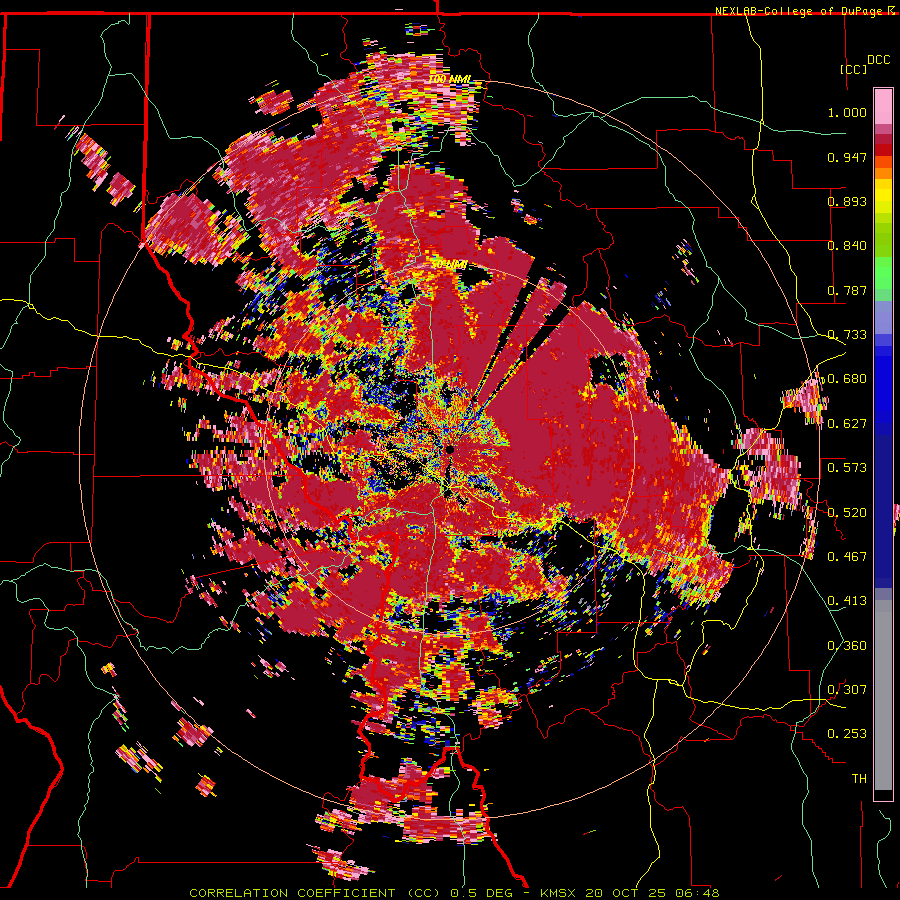Select the 0.360 legend value
900x900 pixels.
point(847,646)
